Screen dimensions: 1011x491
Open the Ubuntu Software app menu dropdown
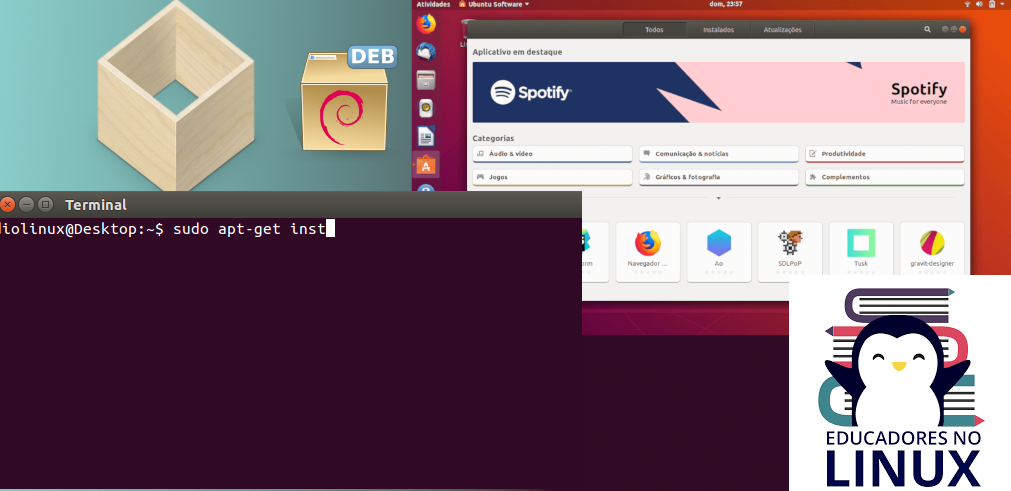(494, 4)
